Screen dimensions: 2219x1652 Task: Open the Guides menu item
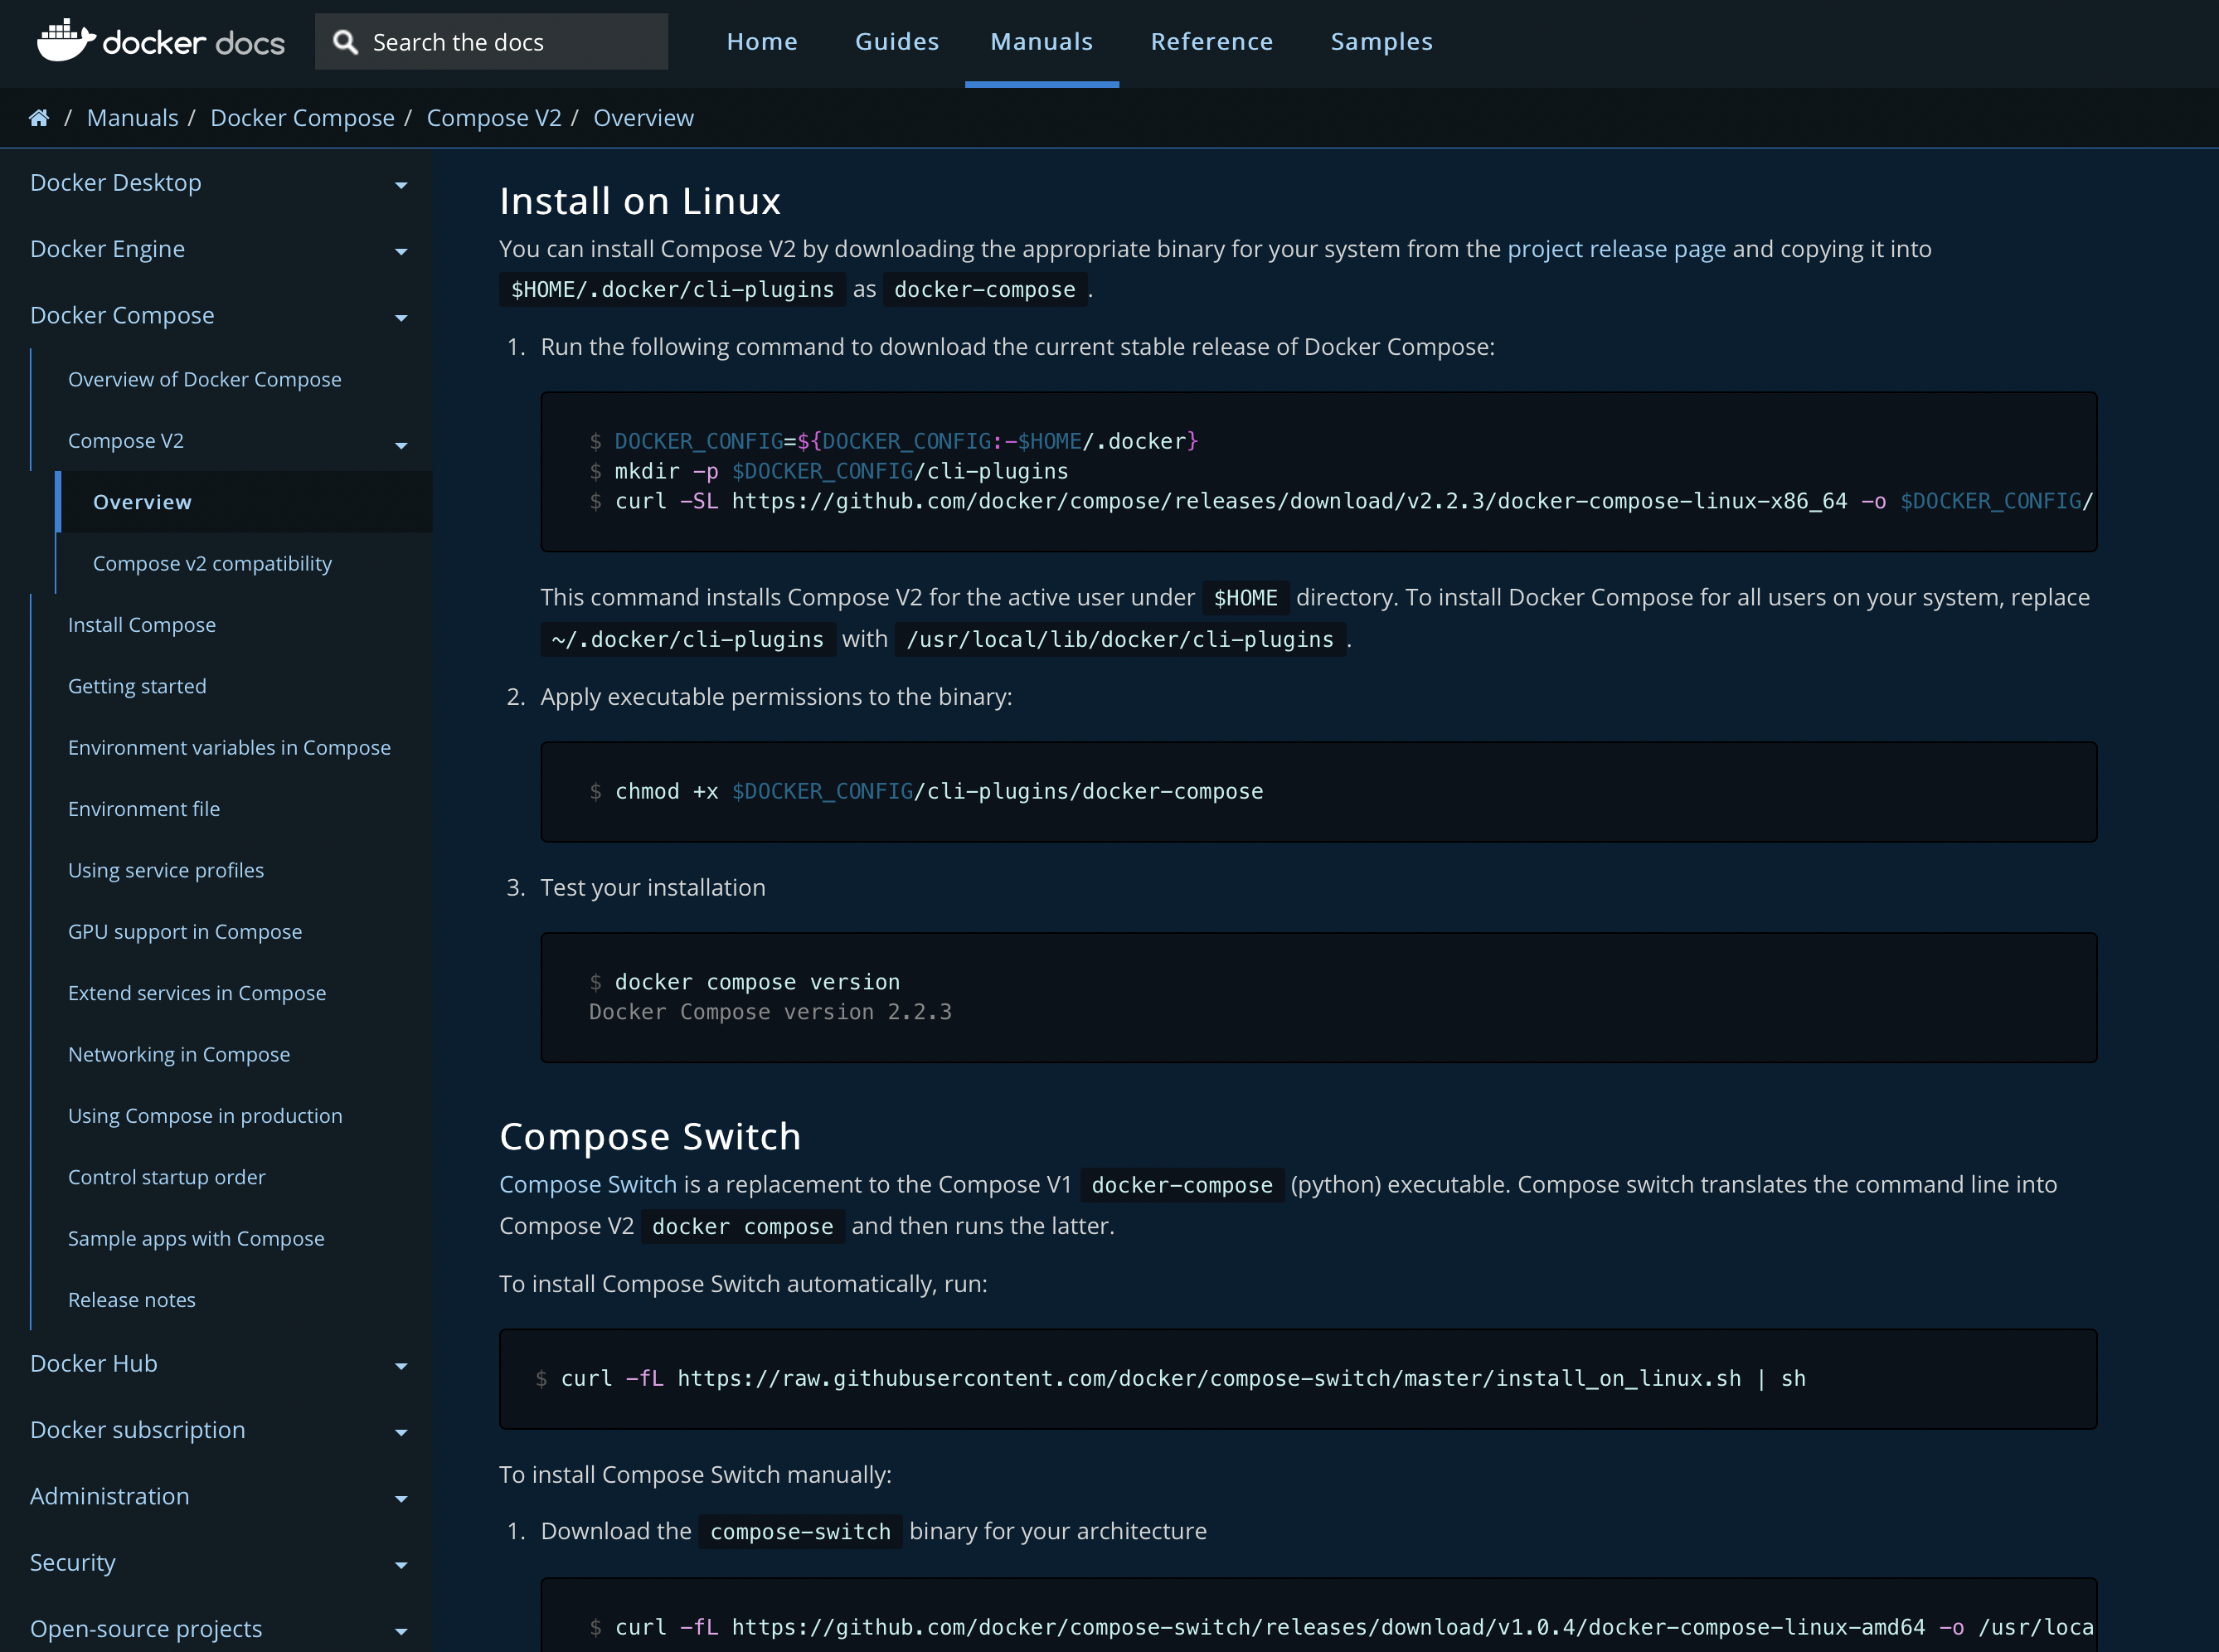pyautogui.click(x=897, y=41)
